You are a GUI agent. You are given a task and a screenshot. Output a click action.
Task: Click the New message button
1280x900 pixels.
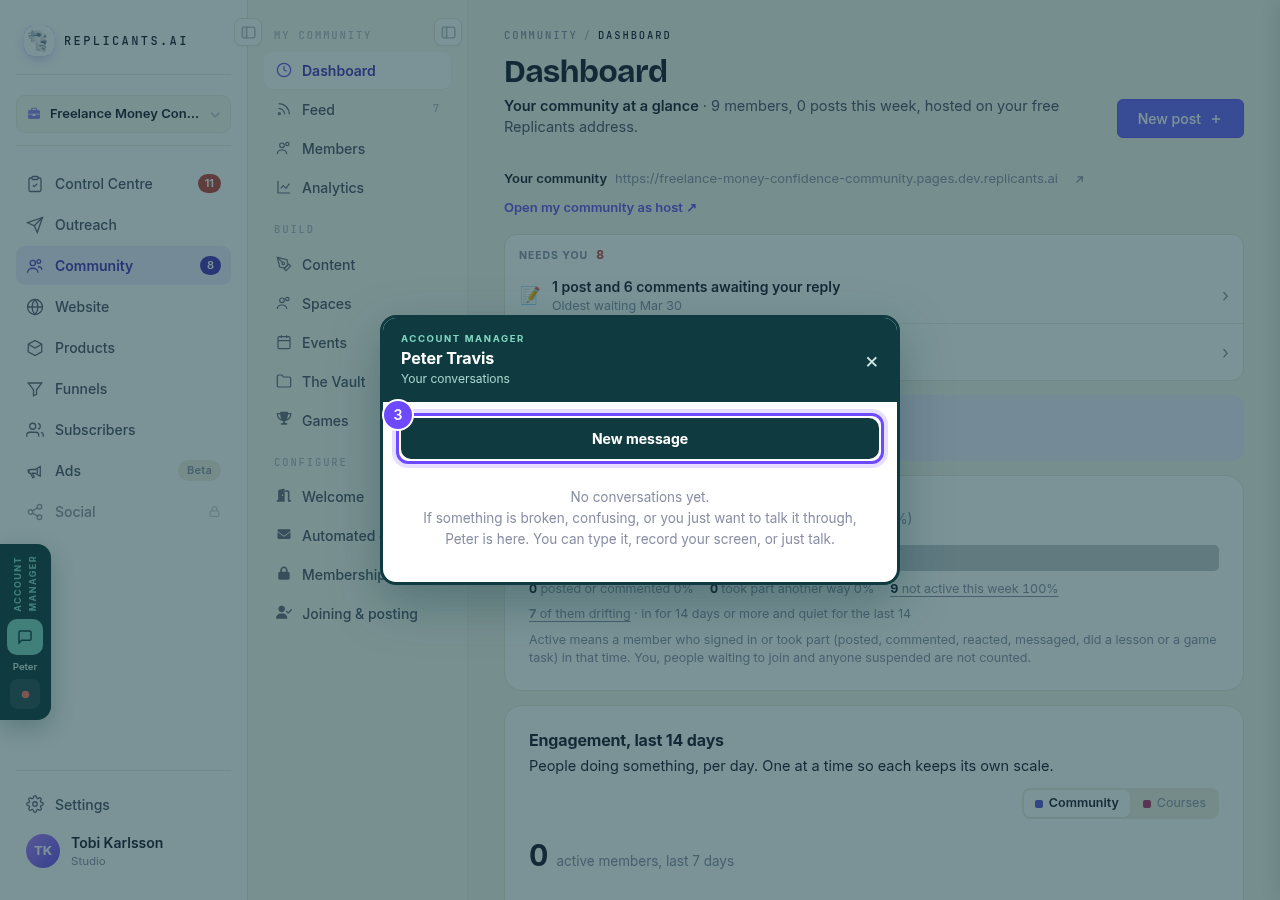640,439
